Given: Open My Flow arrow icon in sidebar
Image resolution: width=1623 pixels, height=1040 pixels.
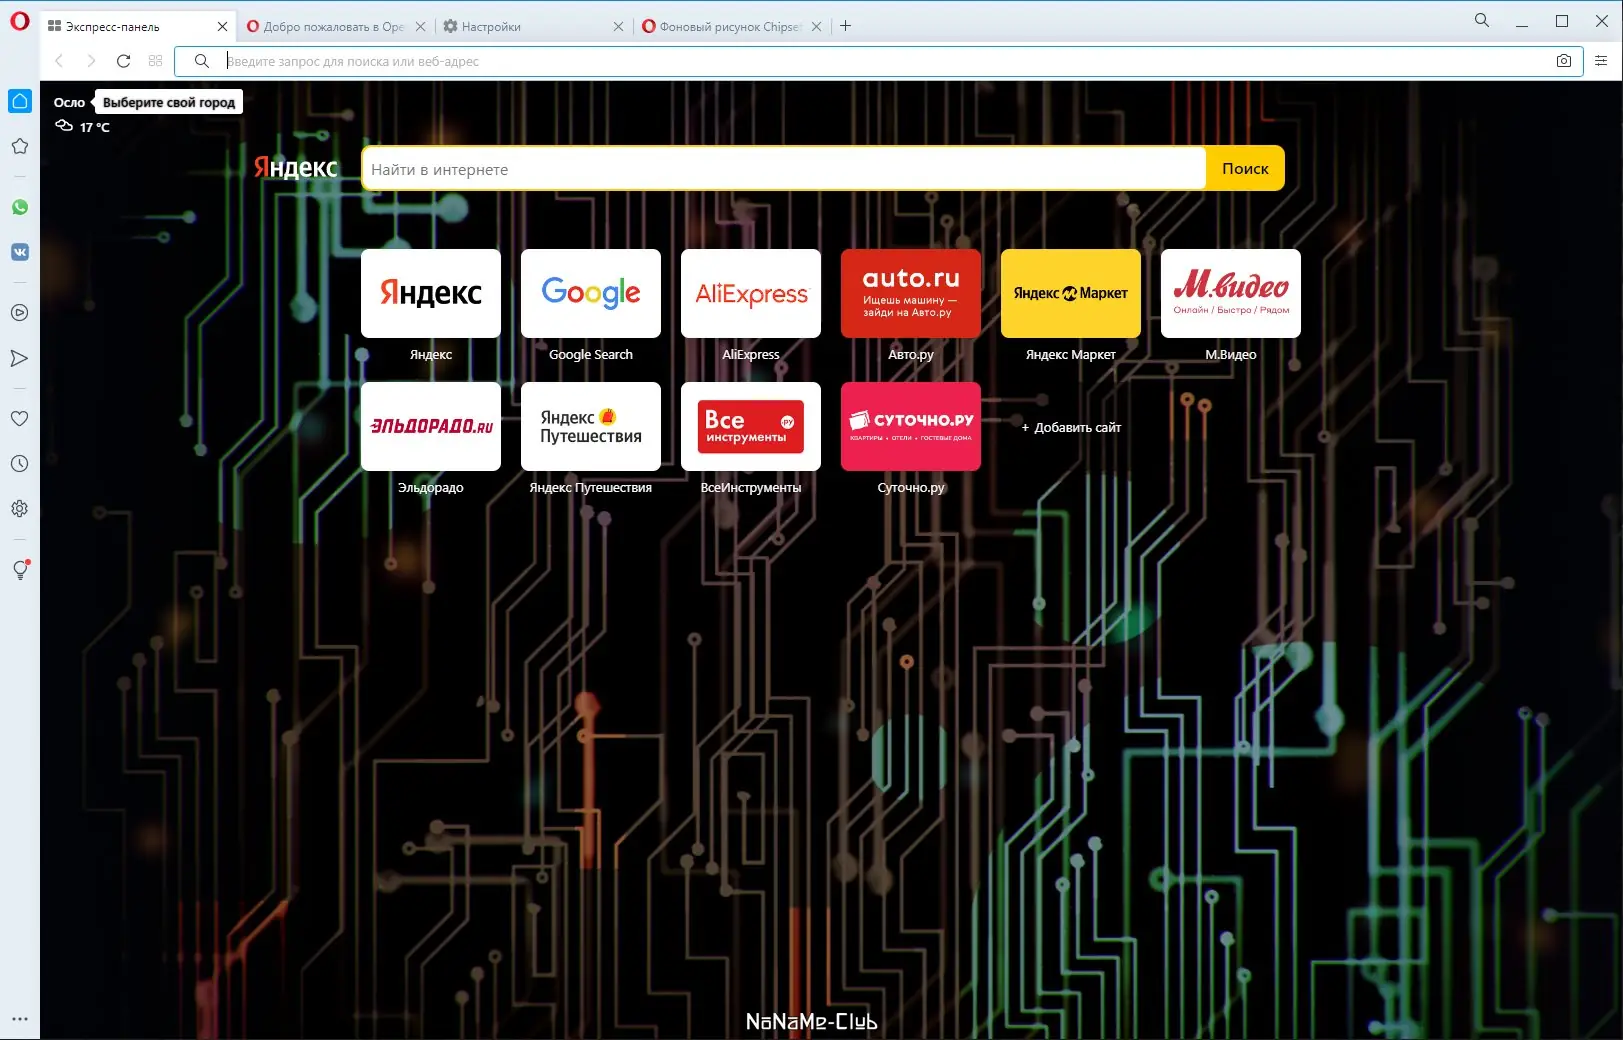Looking at the screenshot, I should point(20,358).
